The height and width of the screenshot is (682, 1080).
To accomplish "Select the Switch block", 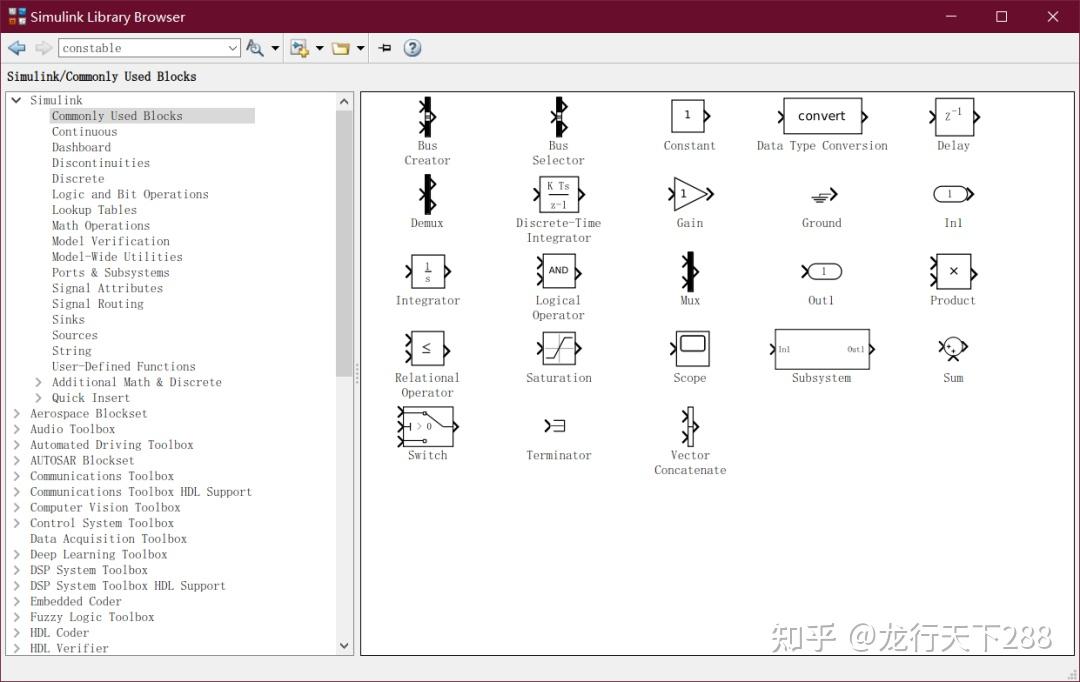I will pyautogui.click(x=427, y=427).
